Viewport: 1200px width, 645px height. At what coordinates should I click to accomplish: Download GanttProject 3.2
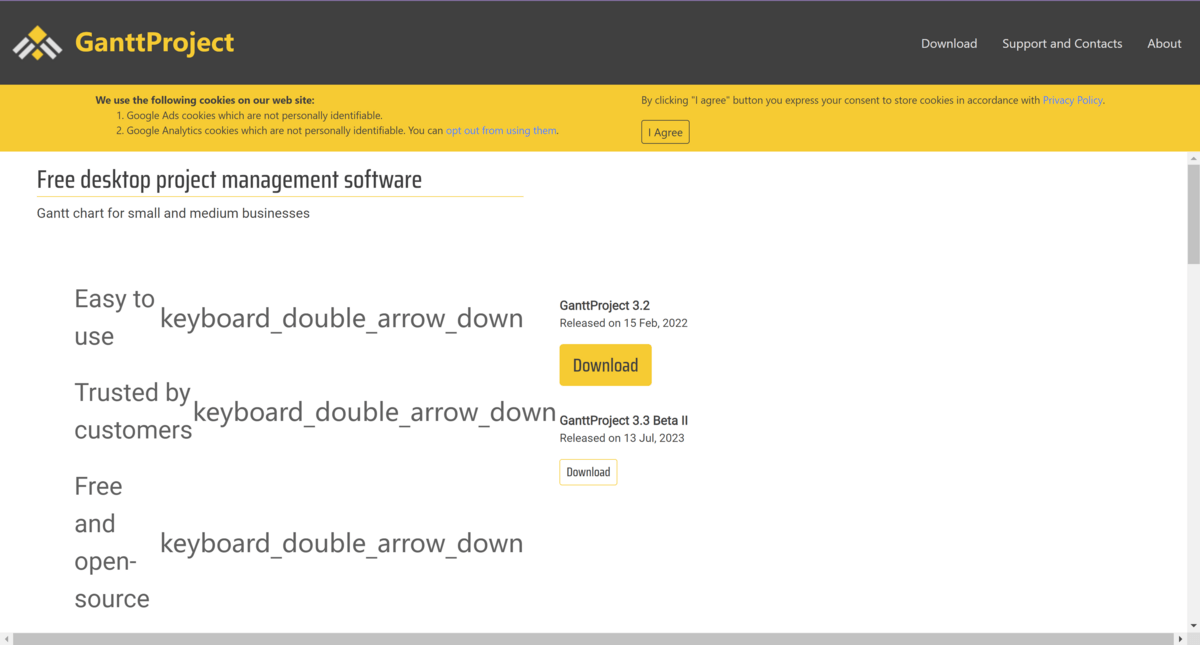[605, 365]
